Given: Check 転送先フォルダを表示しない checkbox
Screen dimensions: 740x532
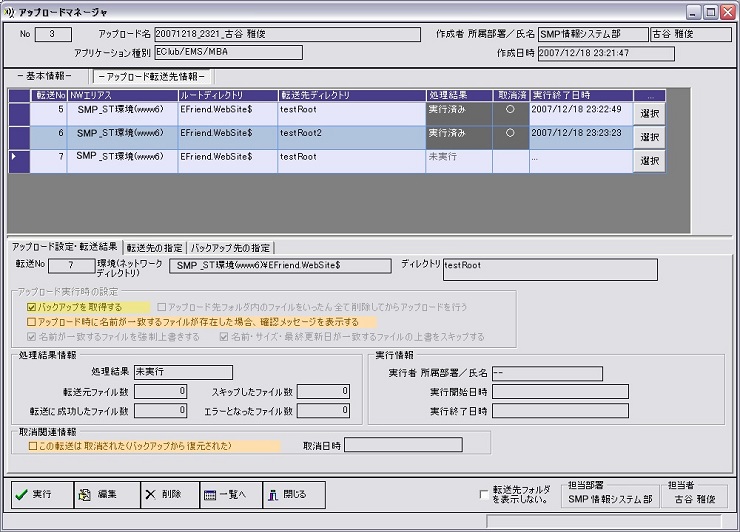Looking at the screenshot, I should [x=483, y=494].
